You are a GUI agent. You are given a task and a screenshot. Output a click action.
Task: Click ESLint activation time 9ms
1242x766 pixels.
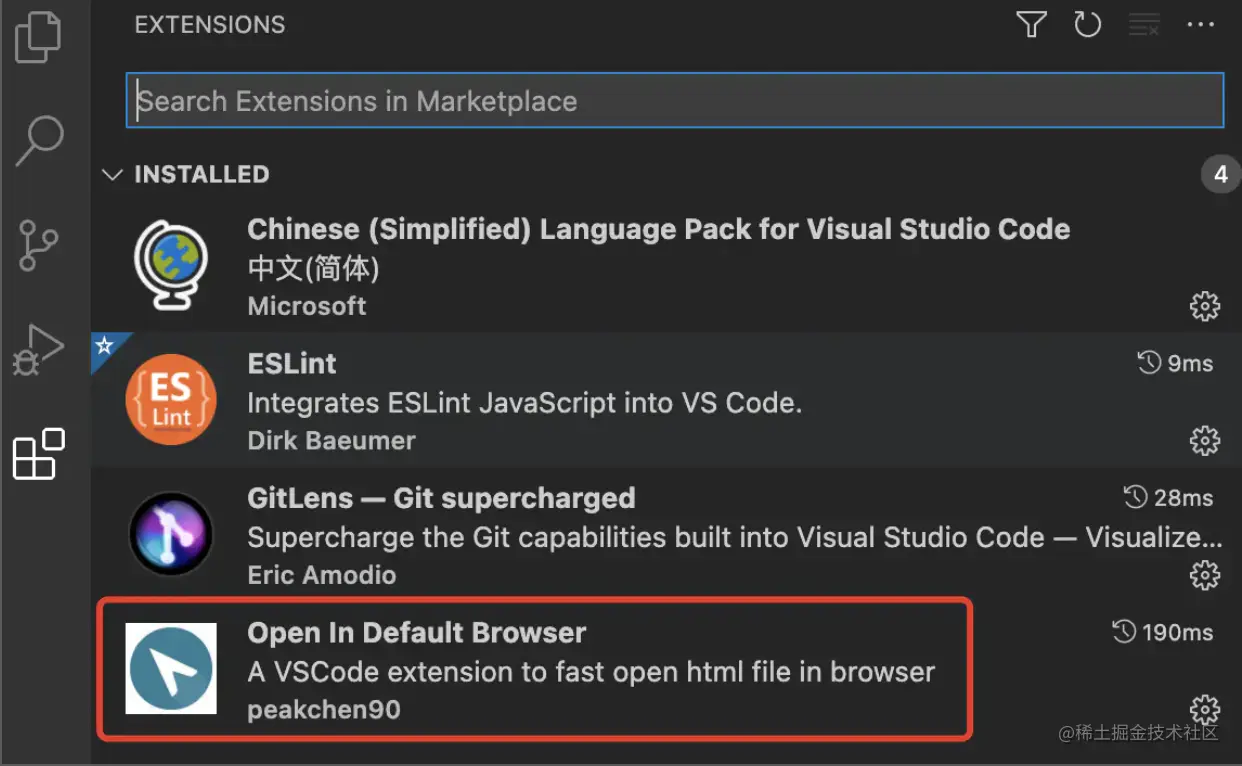pos(1177,363)
